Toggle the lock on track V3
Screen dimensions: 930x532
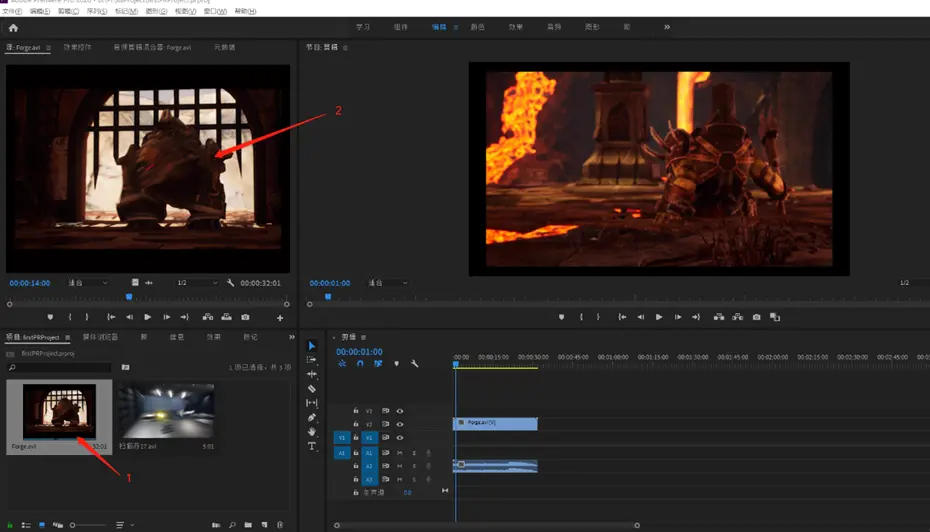point(356,410)
